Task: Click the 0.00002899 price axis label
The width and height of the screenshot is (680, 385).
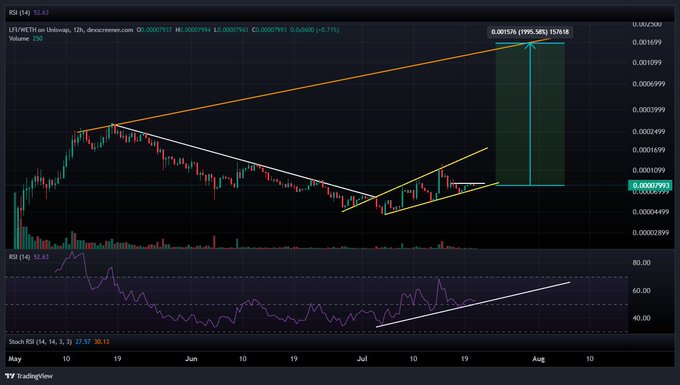Action: coord(650,233)
